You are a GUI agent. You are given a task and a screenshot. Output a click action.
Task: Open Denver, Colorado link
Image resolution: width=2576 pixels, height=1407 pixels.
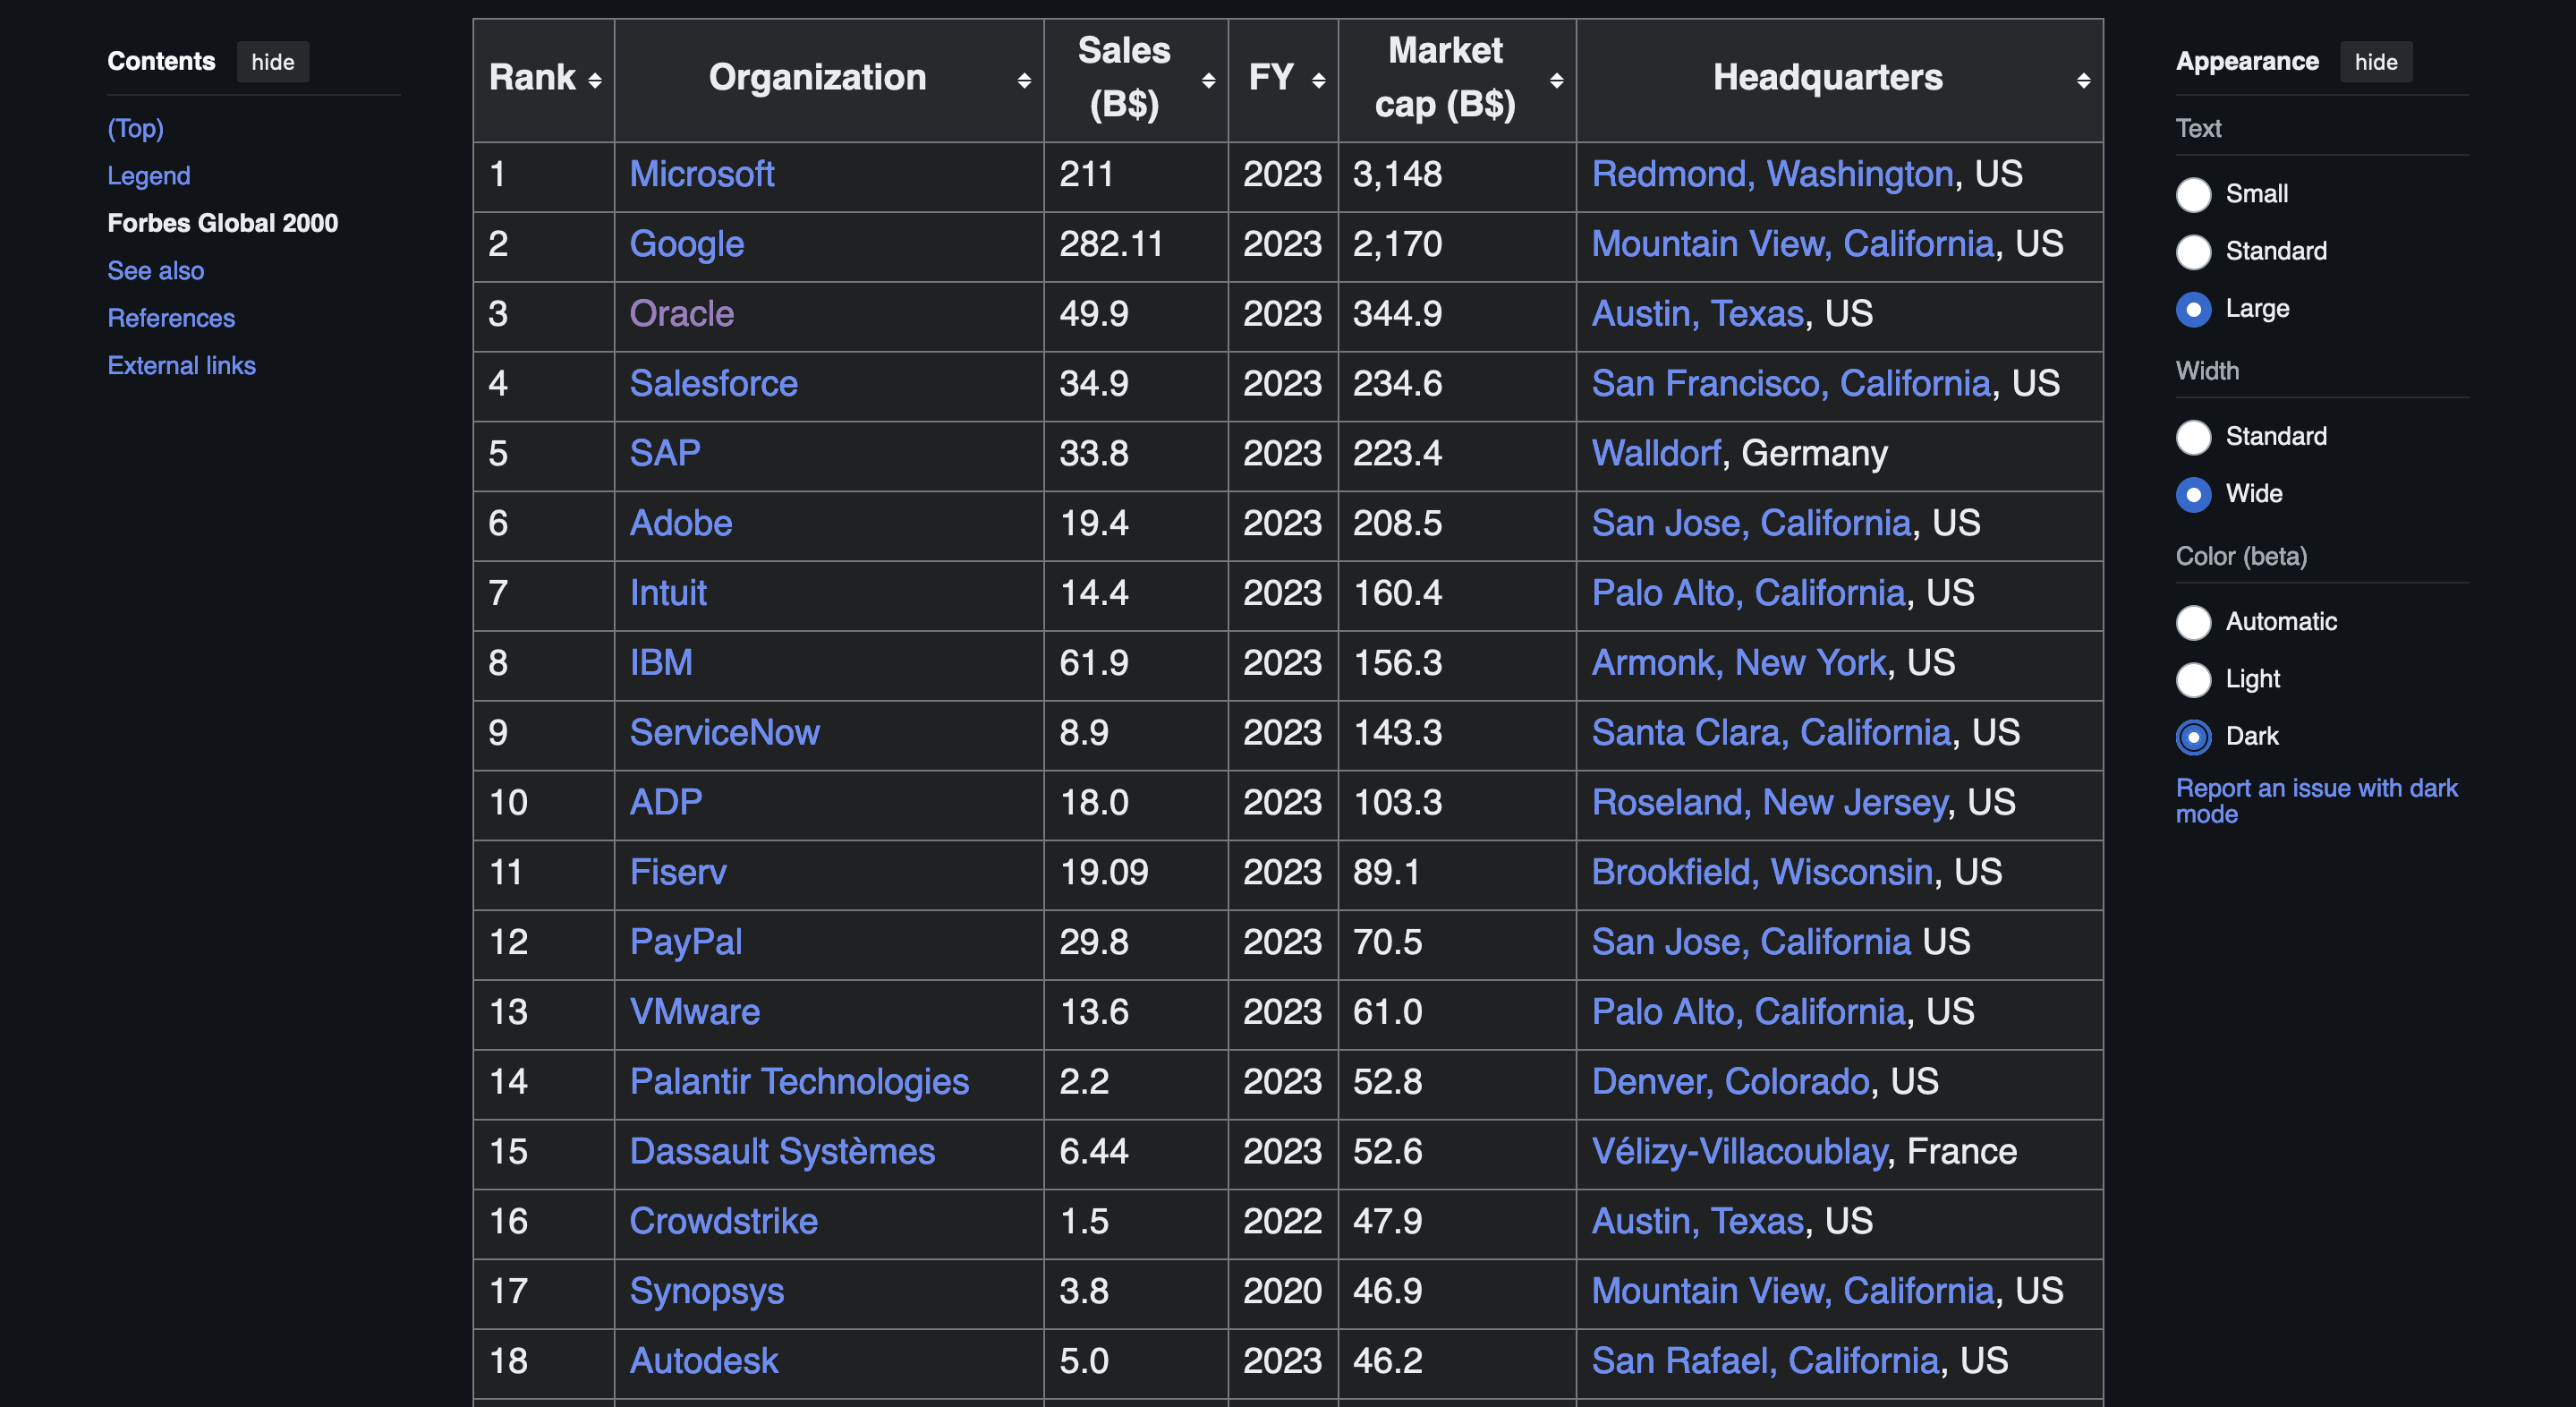click(1731, 1082)
